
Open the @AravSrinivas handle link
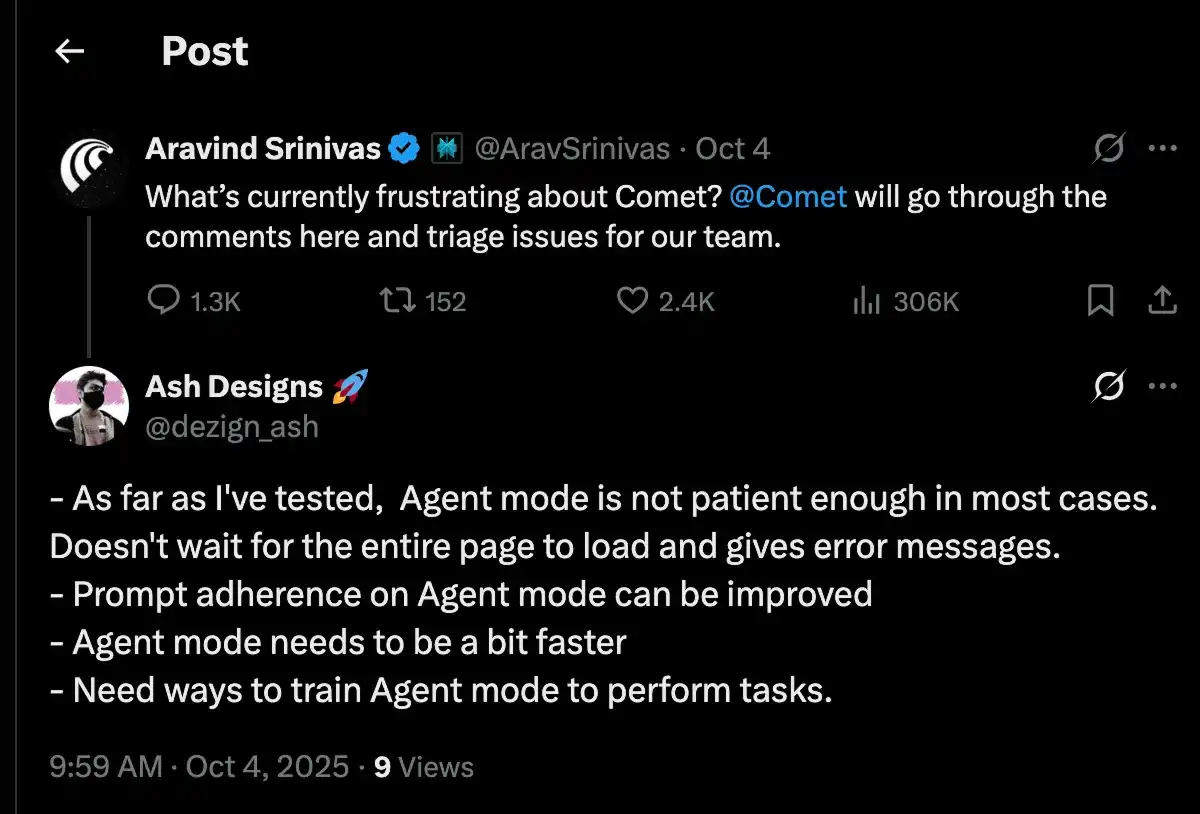571,149
